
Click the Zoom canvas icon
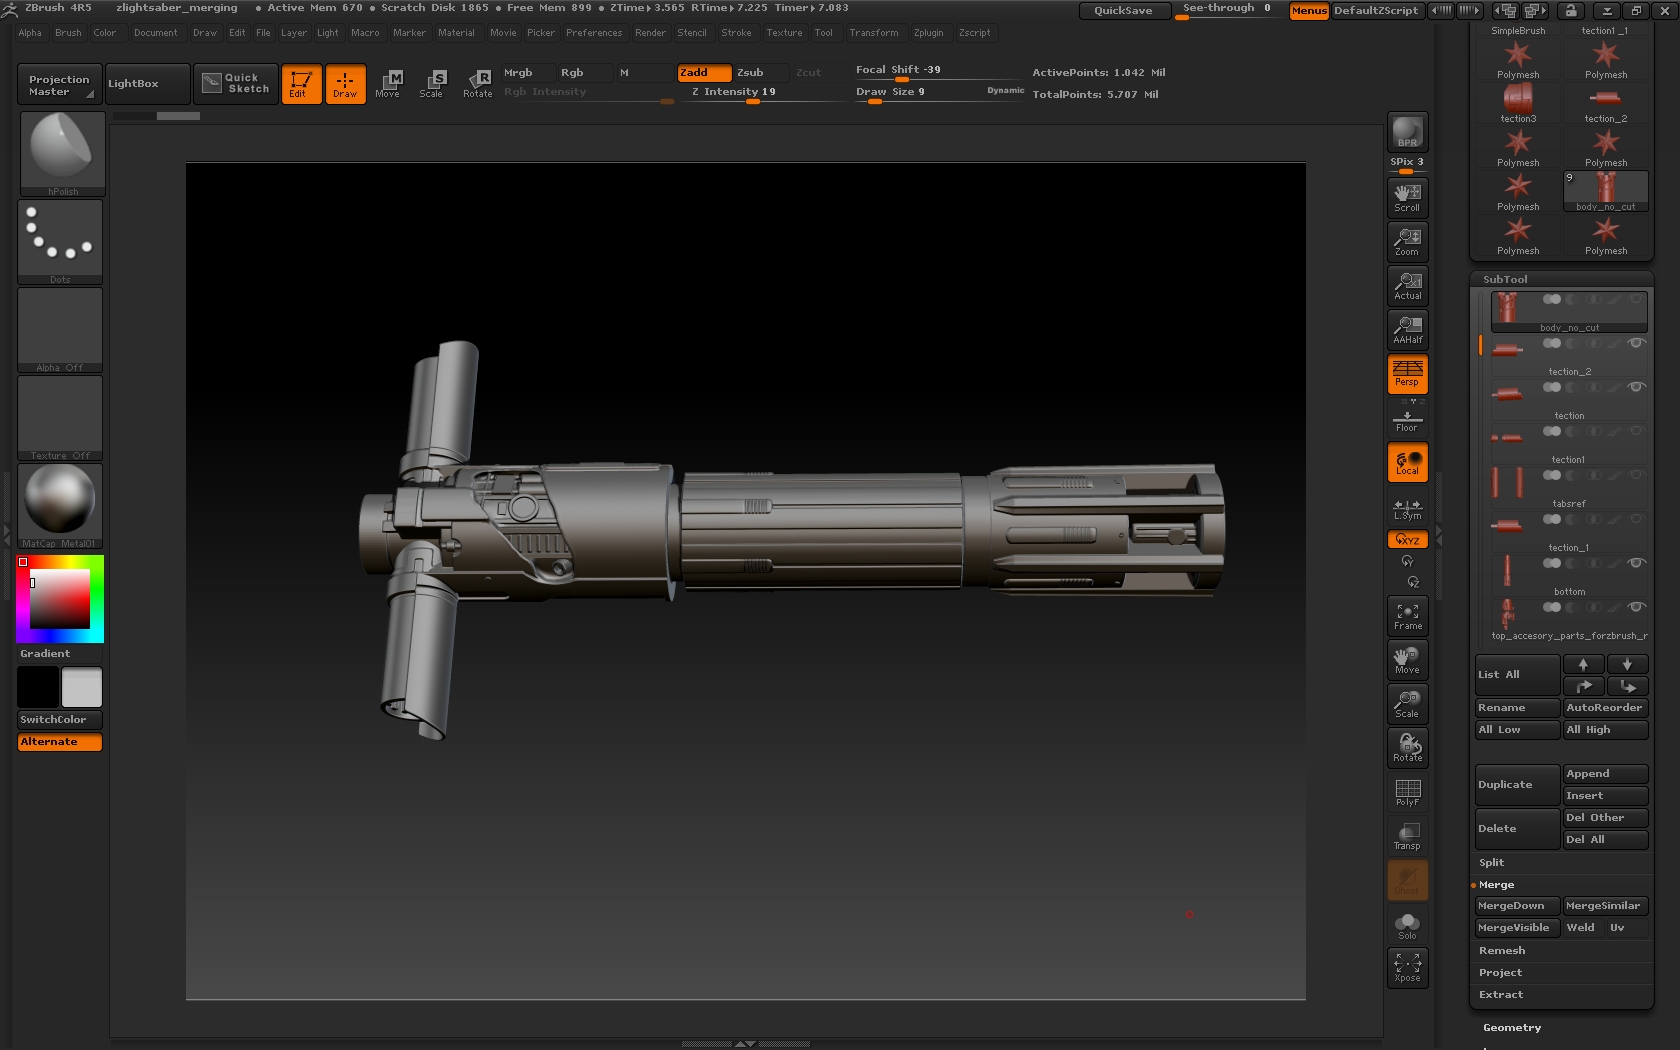tap(1407, 241)
